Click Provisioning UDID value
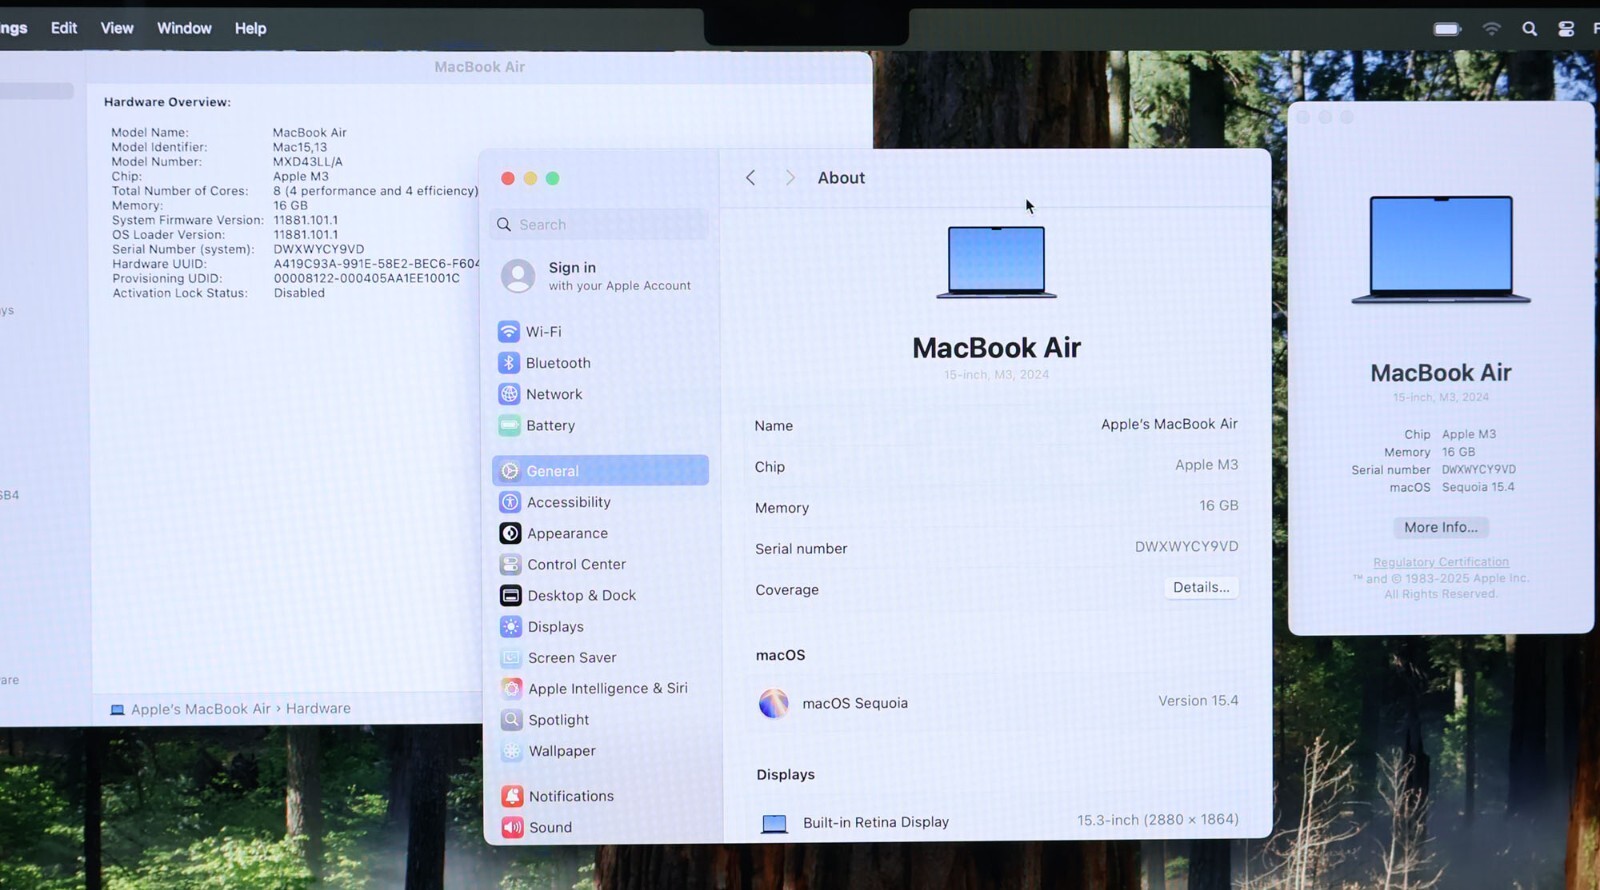Viewport: 1600px width, 890px height. [367, 278]
